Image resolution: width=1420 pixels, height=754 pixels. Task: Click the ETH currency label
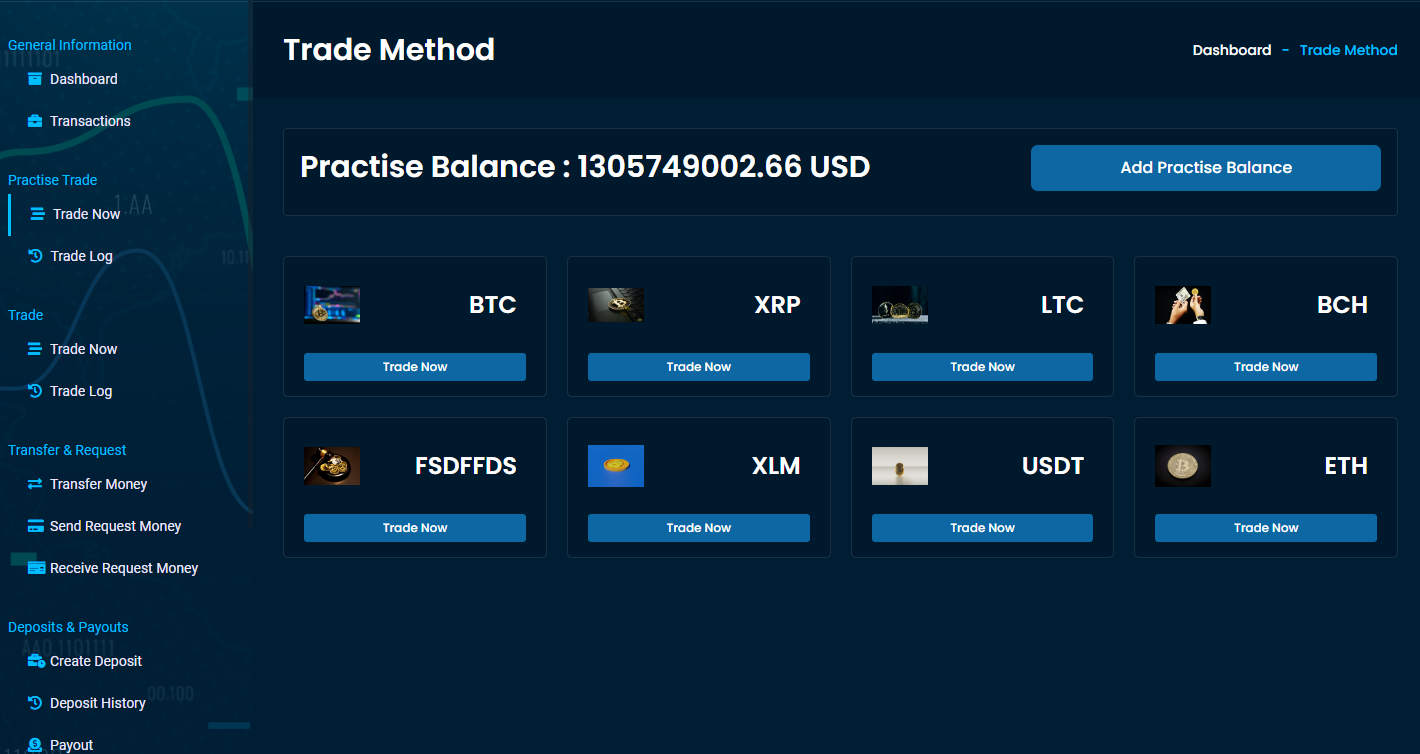pyautogui.click(x=1346, y=466)
